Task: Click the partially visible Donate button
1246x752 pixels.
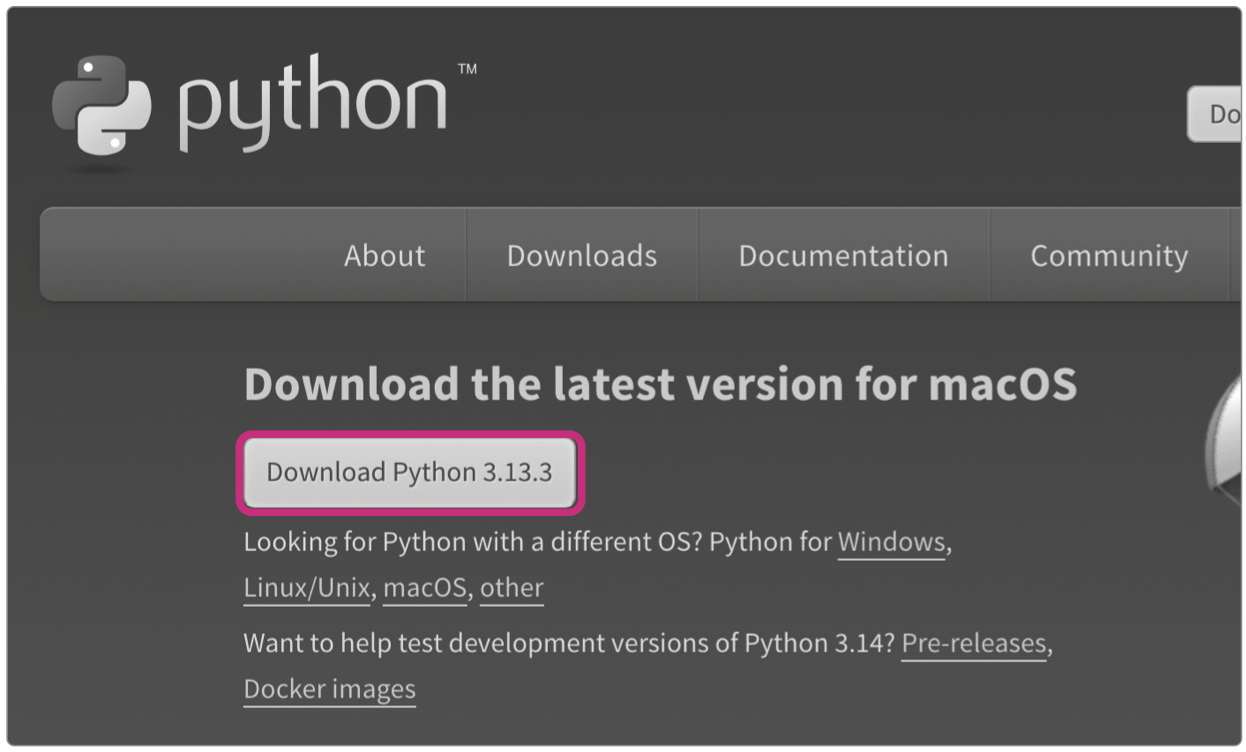Action: click(1216, 114)
